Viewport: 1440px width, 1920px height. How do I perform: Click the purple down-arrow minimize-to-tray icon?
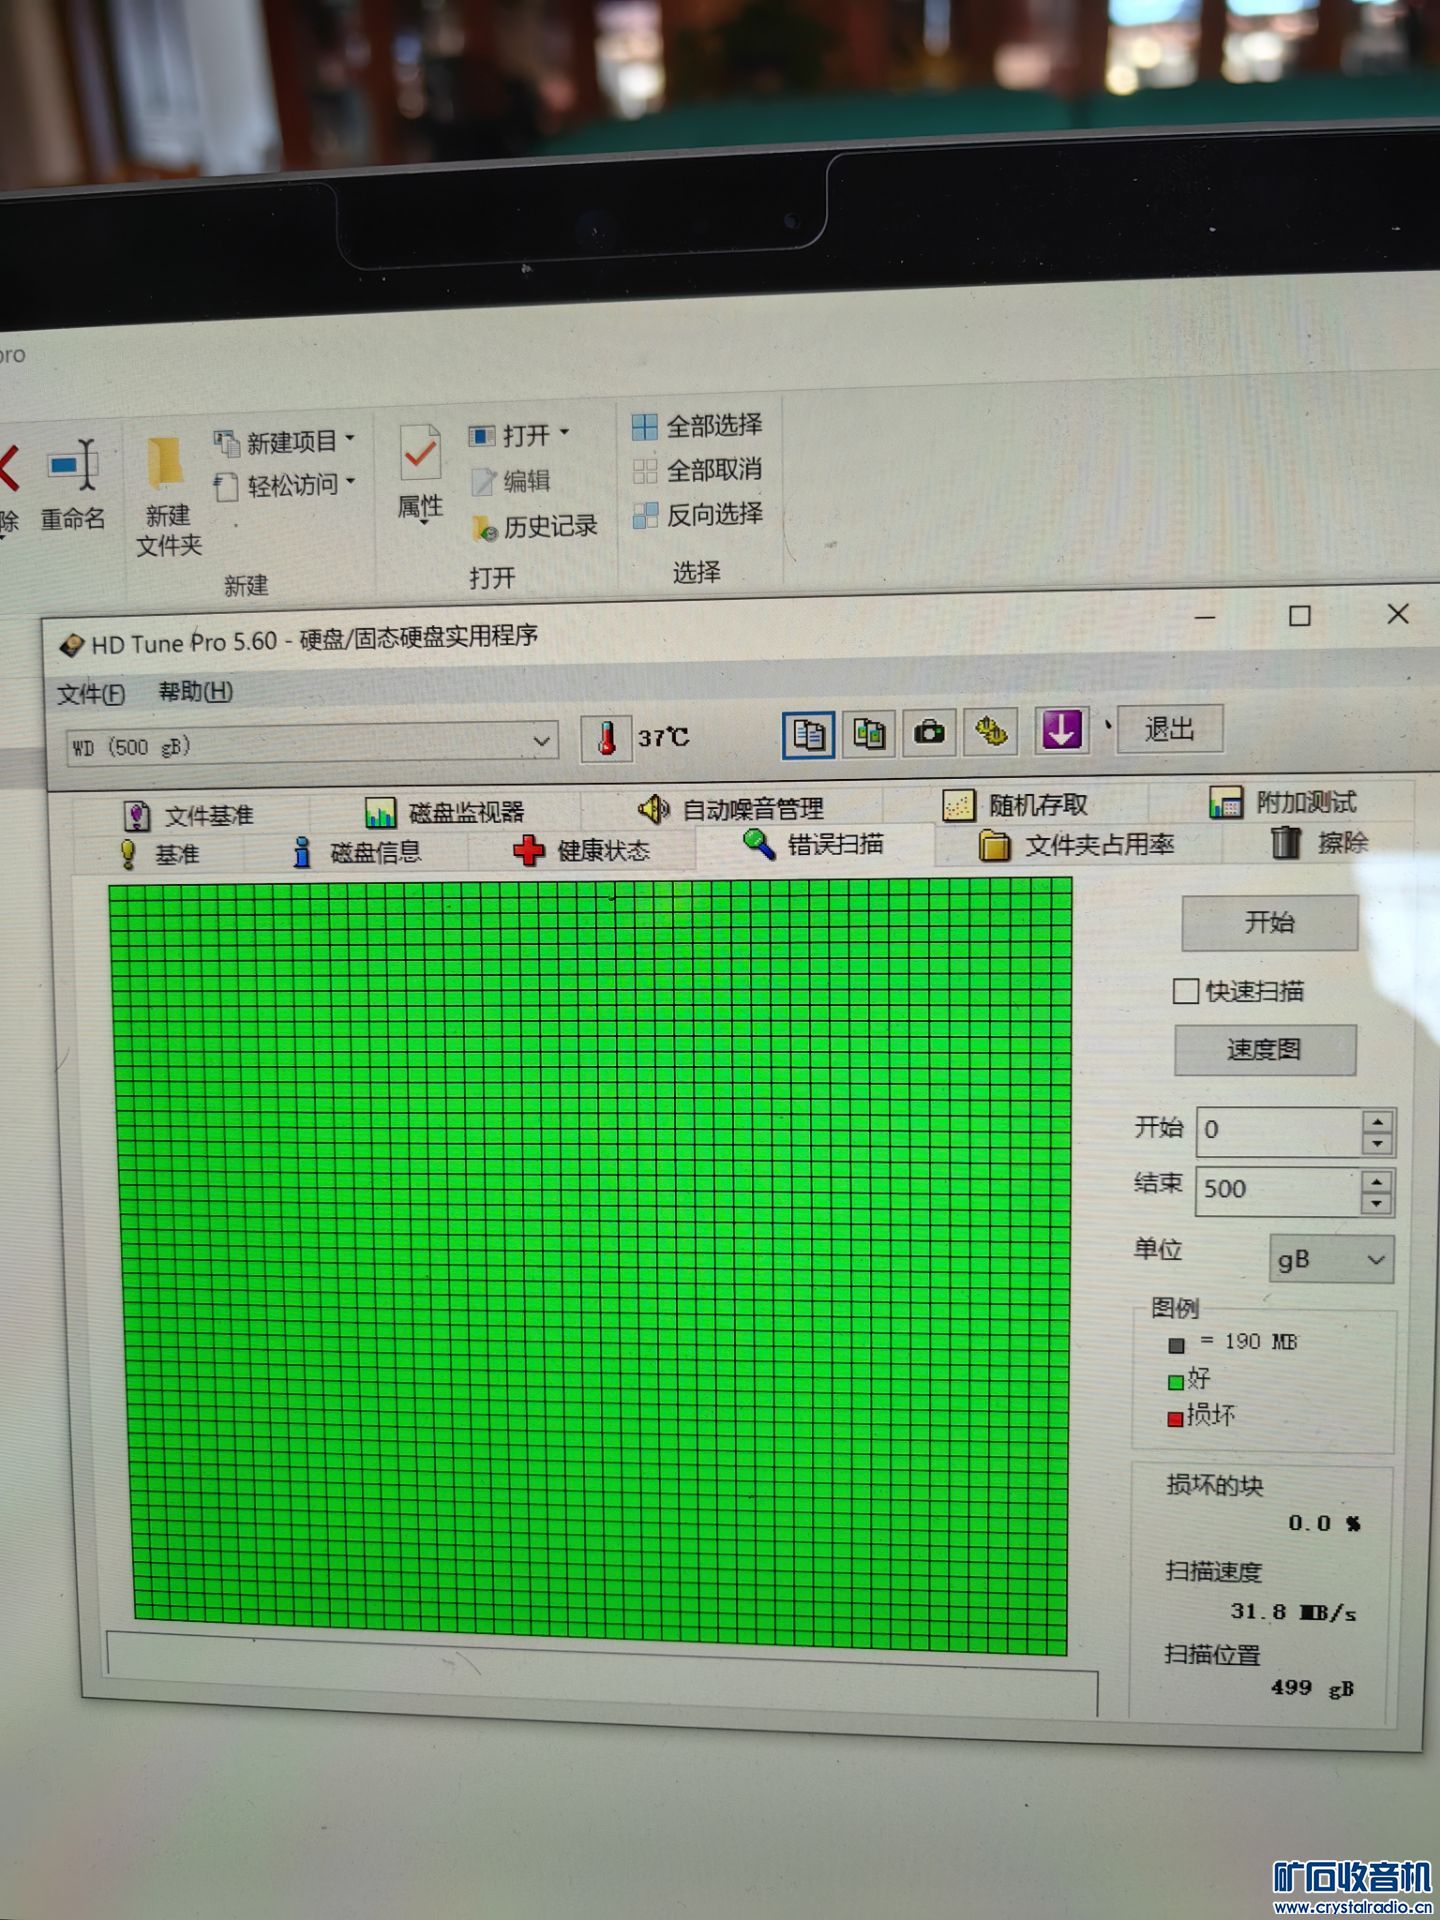tap(1061, 729)
